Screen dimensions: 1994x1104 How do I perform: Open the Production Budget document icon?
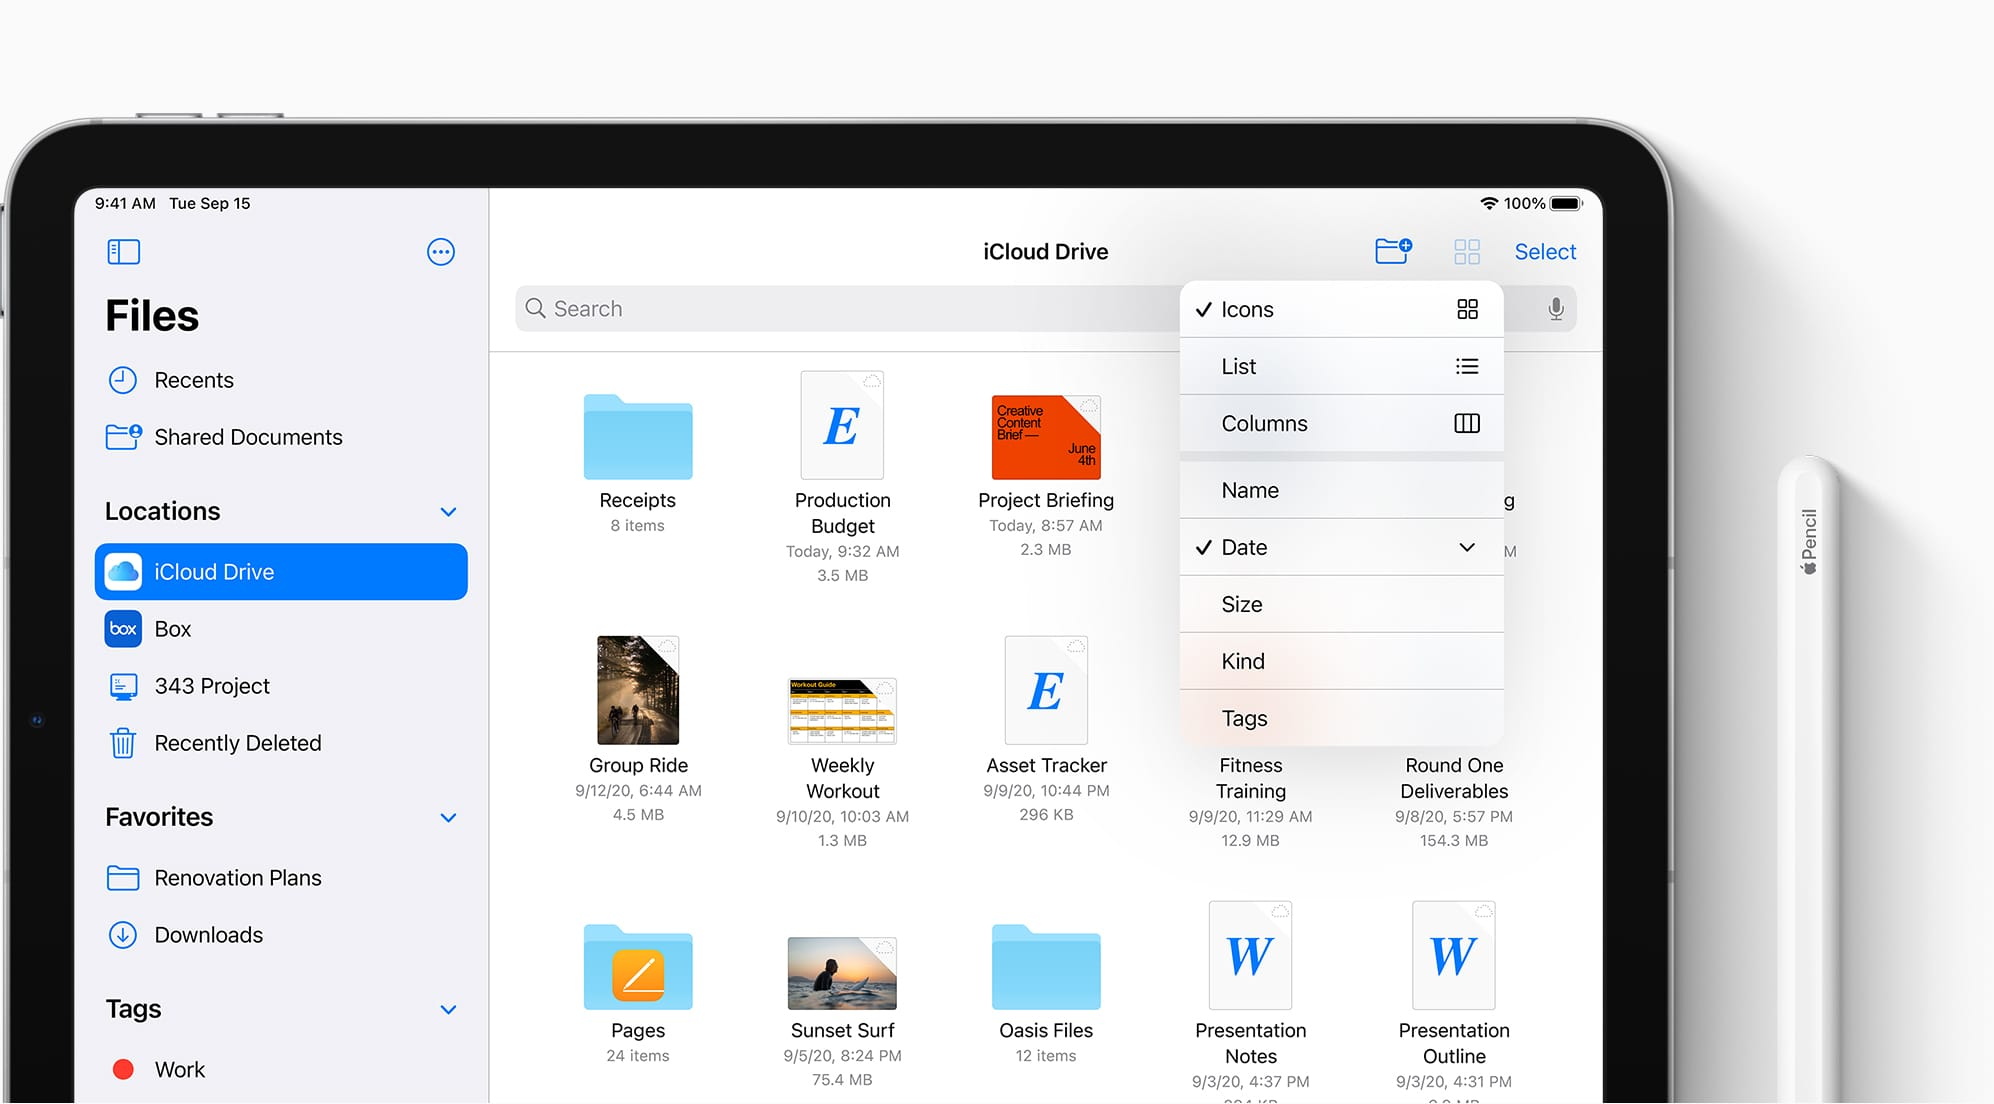point(842,425)
